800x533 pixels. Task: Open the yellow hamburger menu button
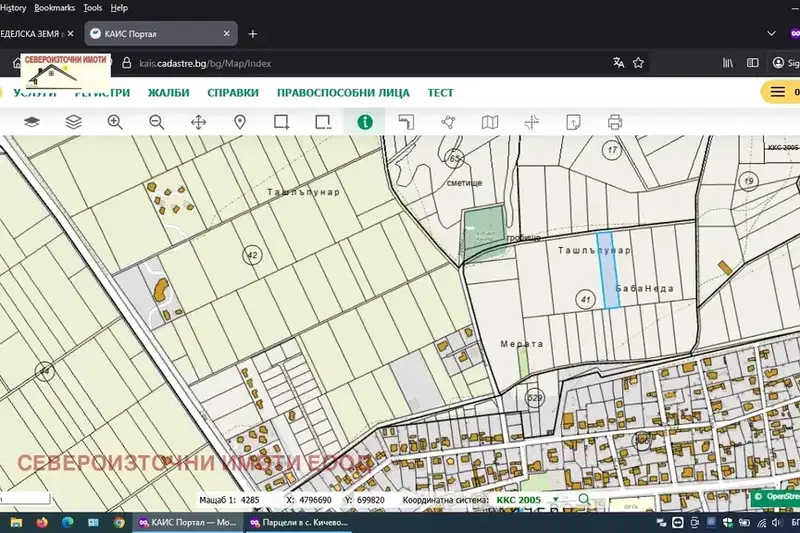click(778, 92)
